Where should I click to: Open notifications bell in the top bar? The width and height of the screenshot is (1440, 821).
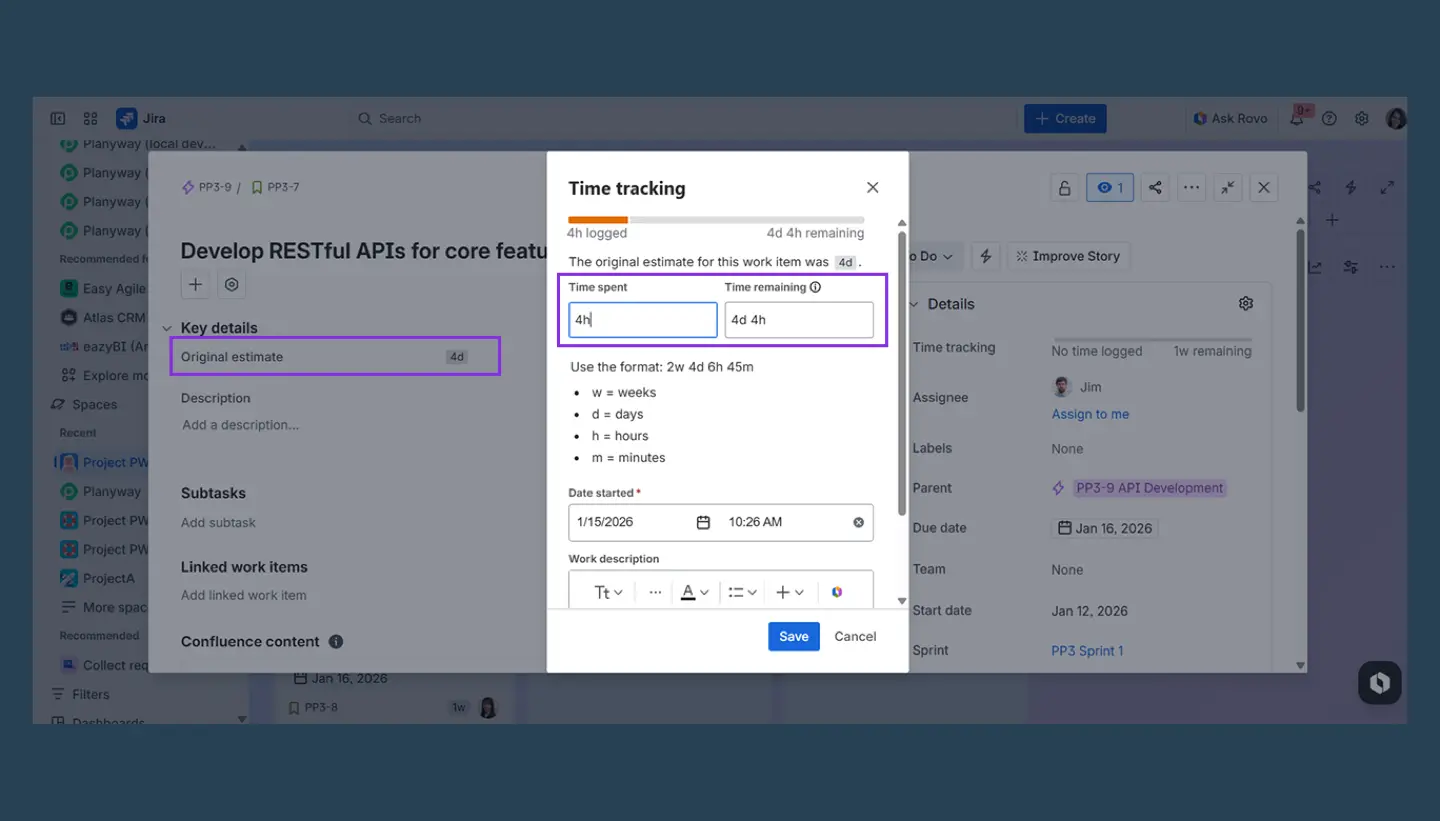pyautogui.click(x=1297, y=118)
